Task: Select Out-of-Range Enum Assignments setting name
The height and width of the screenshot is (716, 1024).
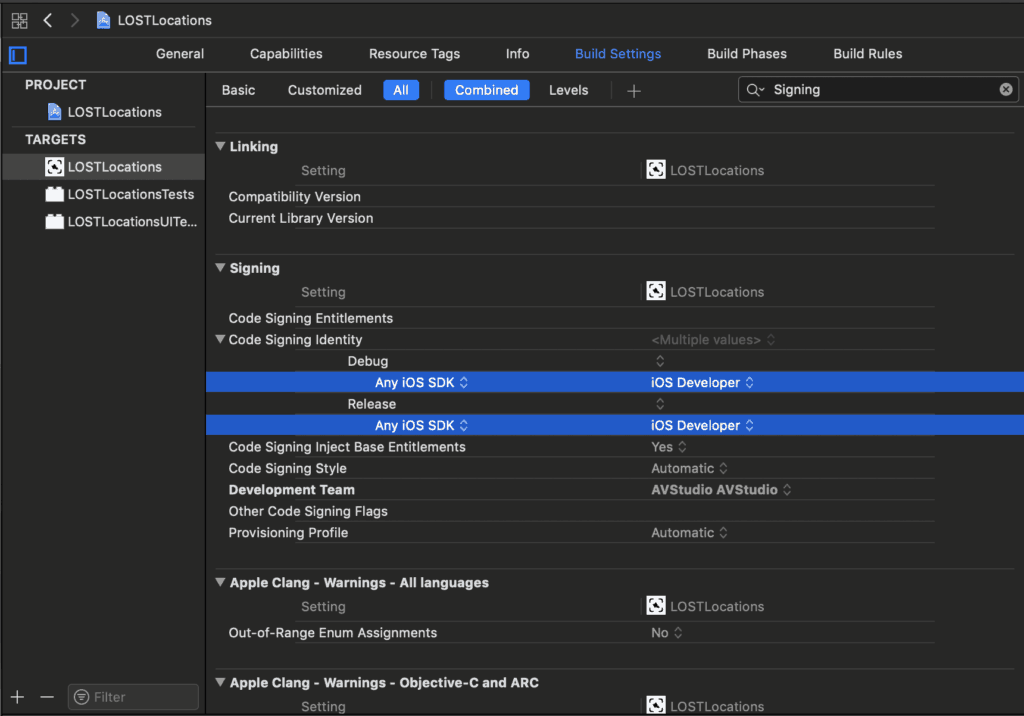Action: click(x=332, y=632)
